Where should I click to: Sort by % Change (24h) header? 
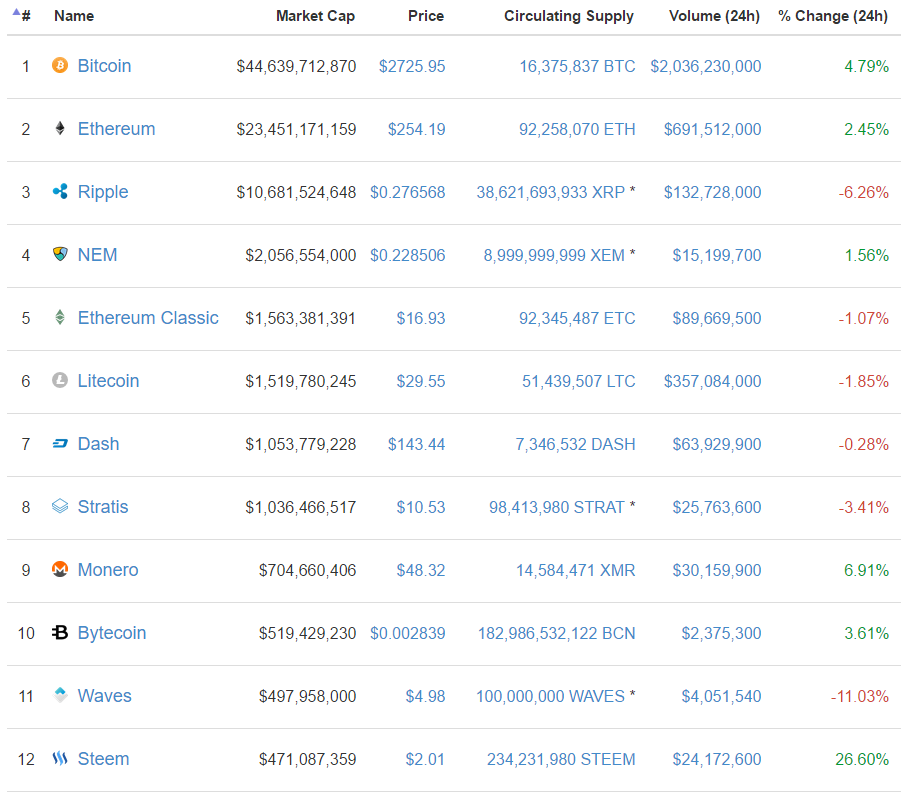[x=833, y=16]
